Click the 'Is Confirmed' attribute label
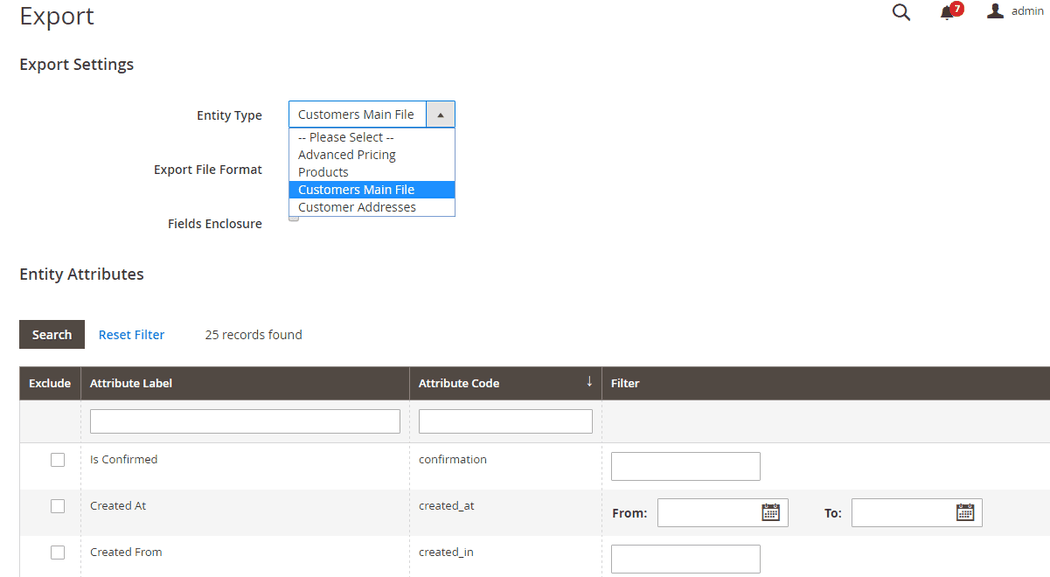The image size is (1050, 577). pos(124,459)
